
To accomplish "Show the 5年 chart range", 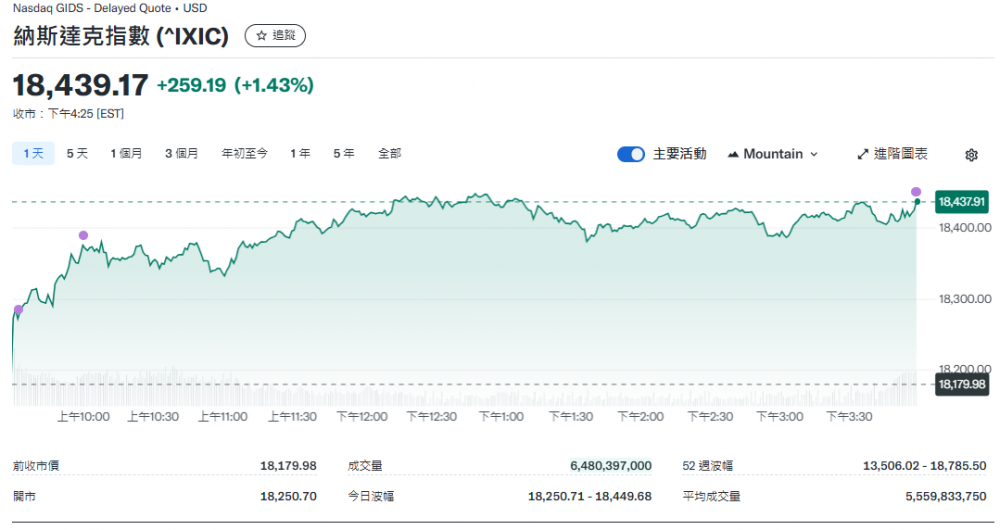I will (x=343, y=154).
